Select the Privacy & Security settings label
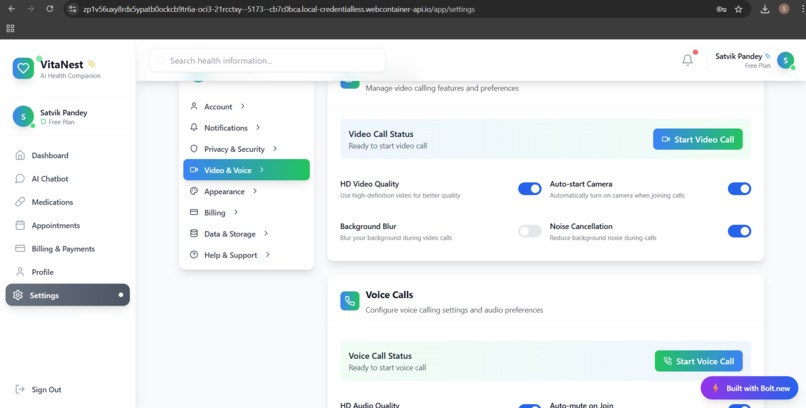Viewport: 806px width, 408px height. pos(234,149)
